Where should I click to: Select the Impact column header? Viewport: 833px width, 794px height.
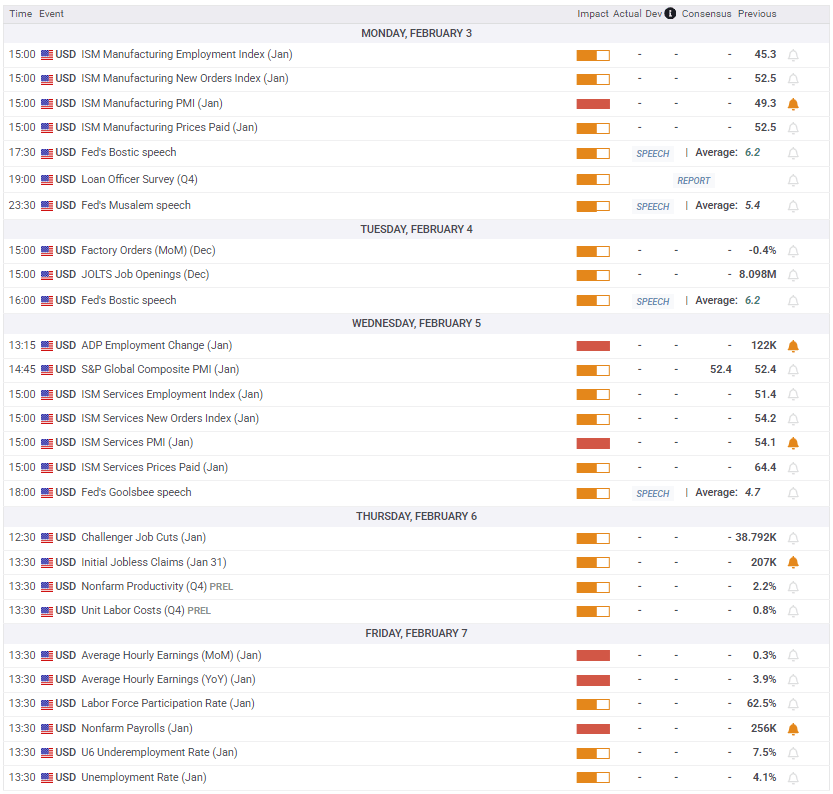click(x=592, y=14)
